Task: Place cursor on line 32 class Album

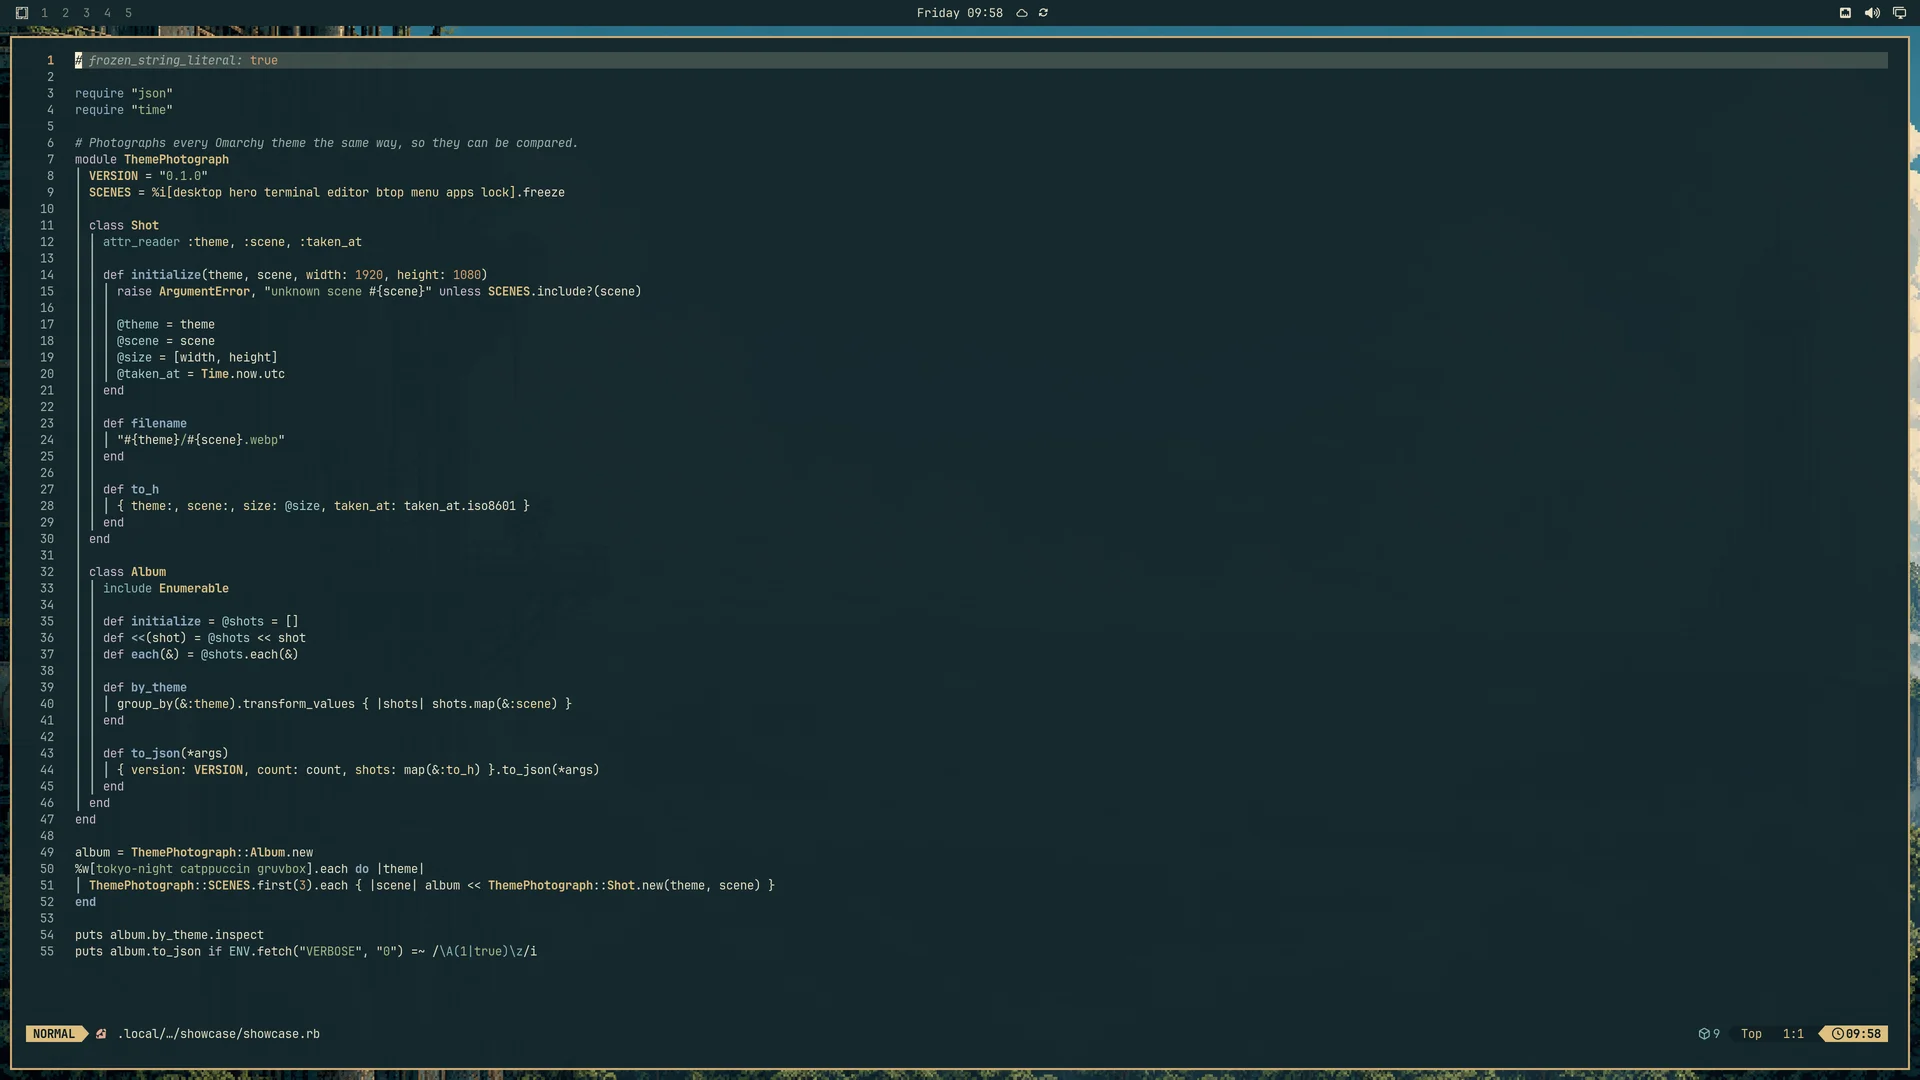Action: [128, 572]
